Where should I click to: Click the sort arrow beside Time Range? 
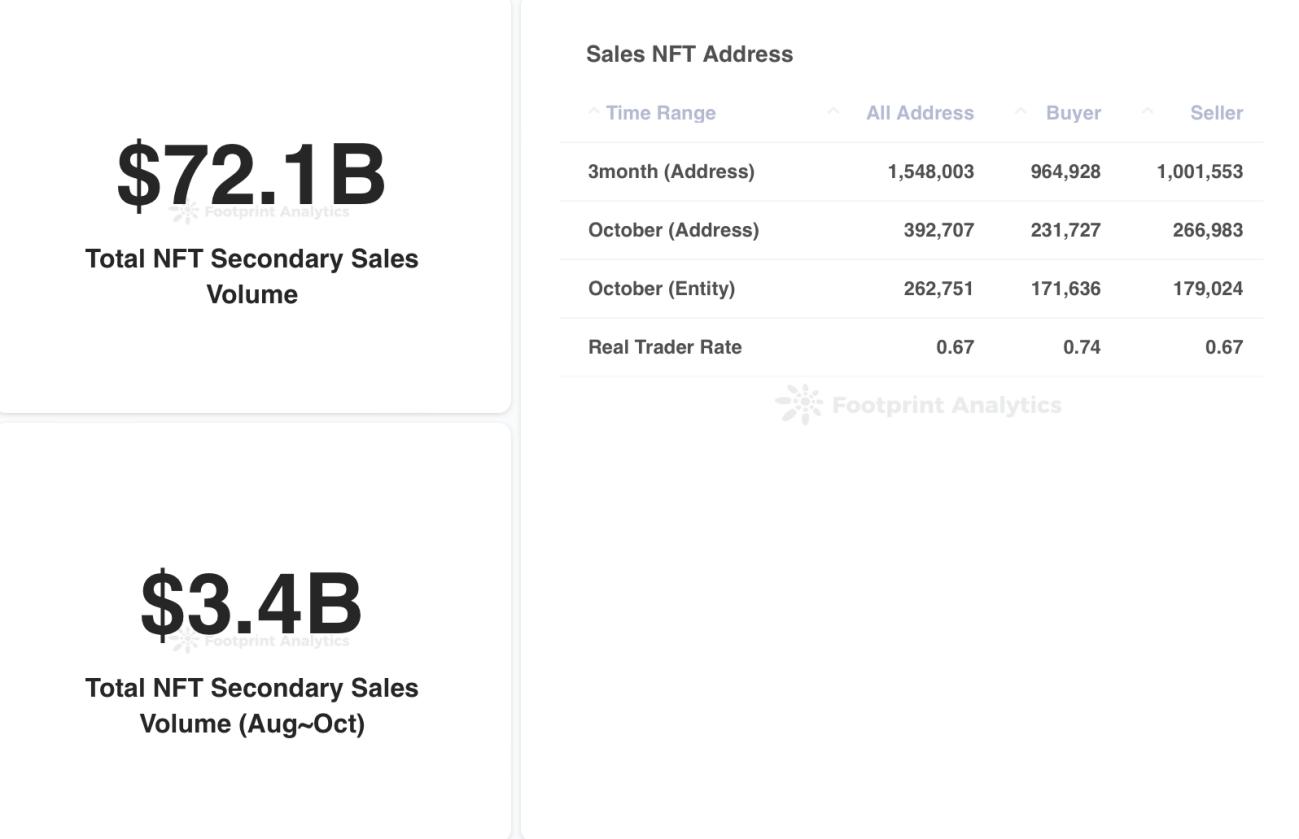pos(594,111)
